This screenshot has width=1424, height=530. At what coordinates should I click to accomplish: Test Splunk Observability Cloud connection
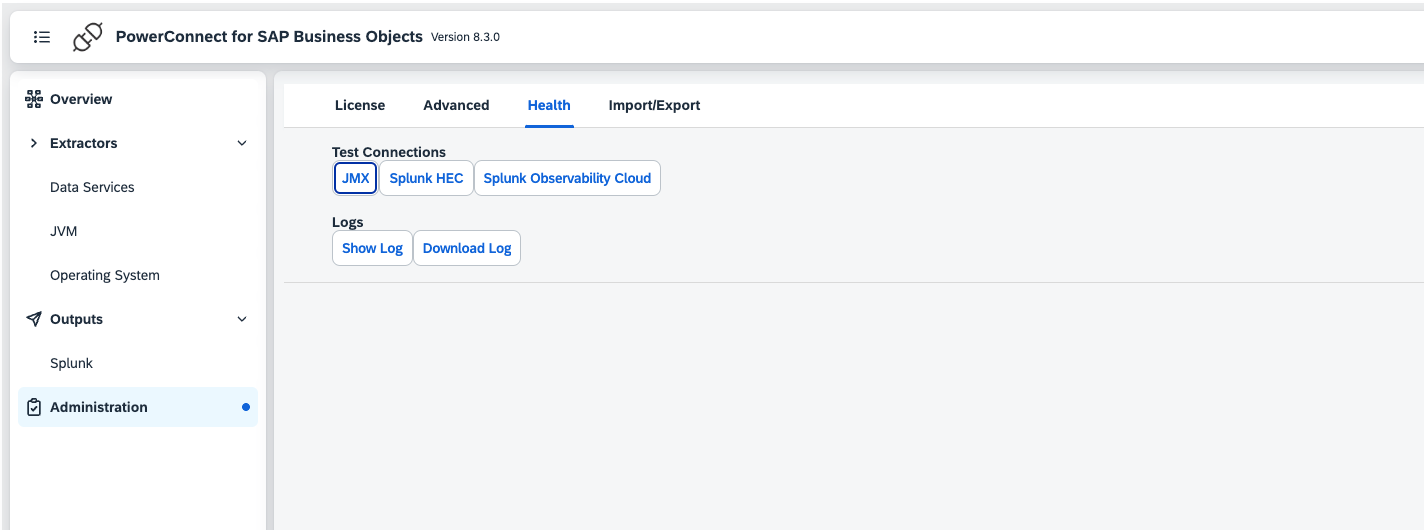pyautogui.click(x=567, y=178)
